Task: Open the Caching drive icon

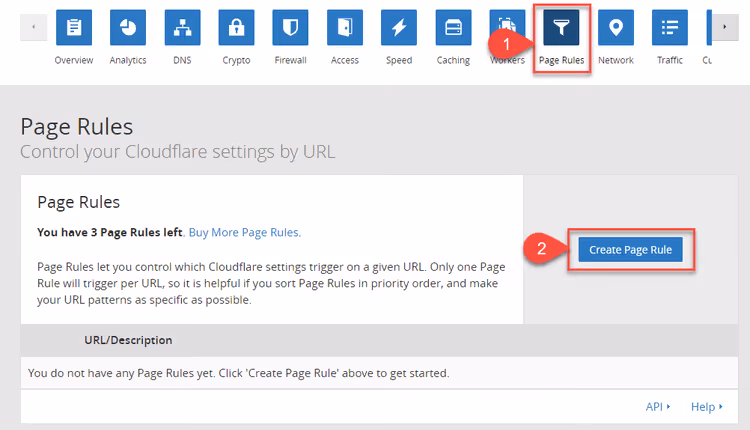Action: [x=453, y=28]
